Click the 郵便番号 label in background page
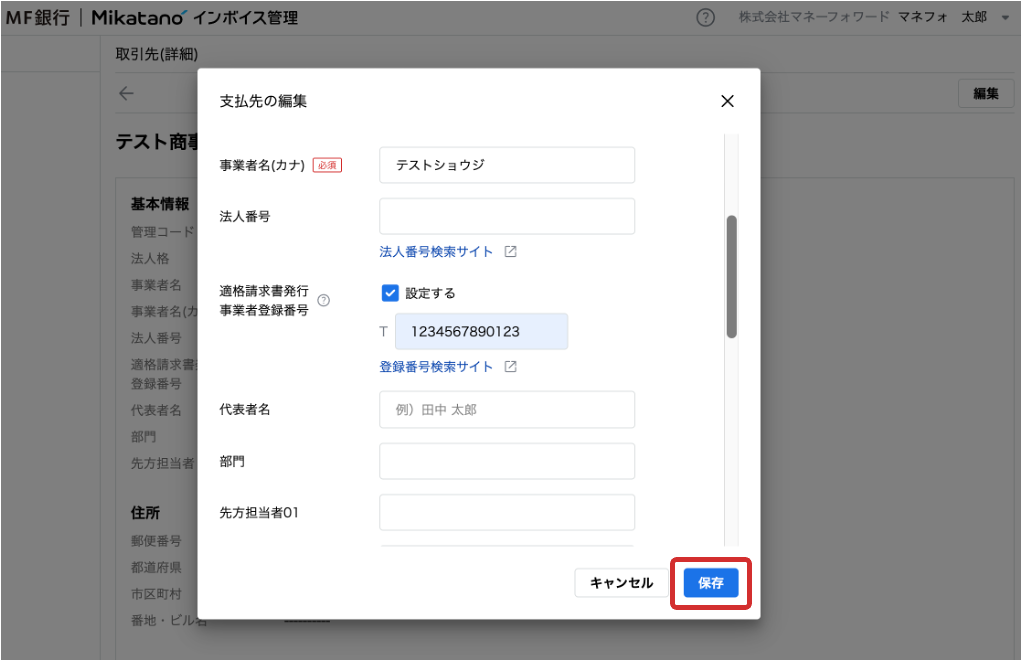This screenshot has width=1022, height=660. tap(156, 541)
